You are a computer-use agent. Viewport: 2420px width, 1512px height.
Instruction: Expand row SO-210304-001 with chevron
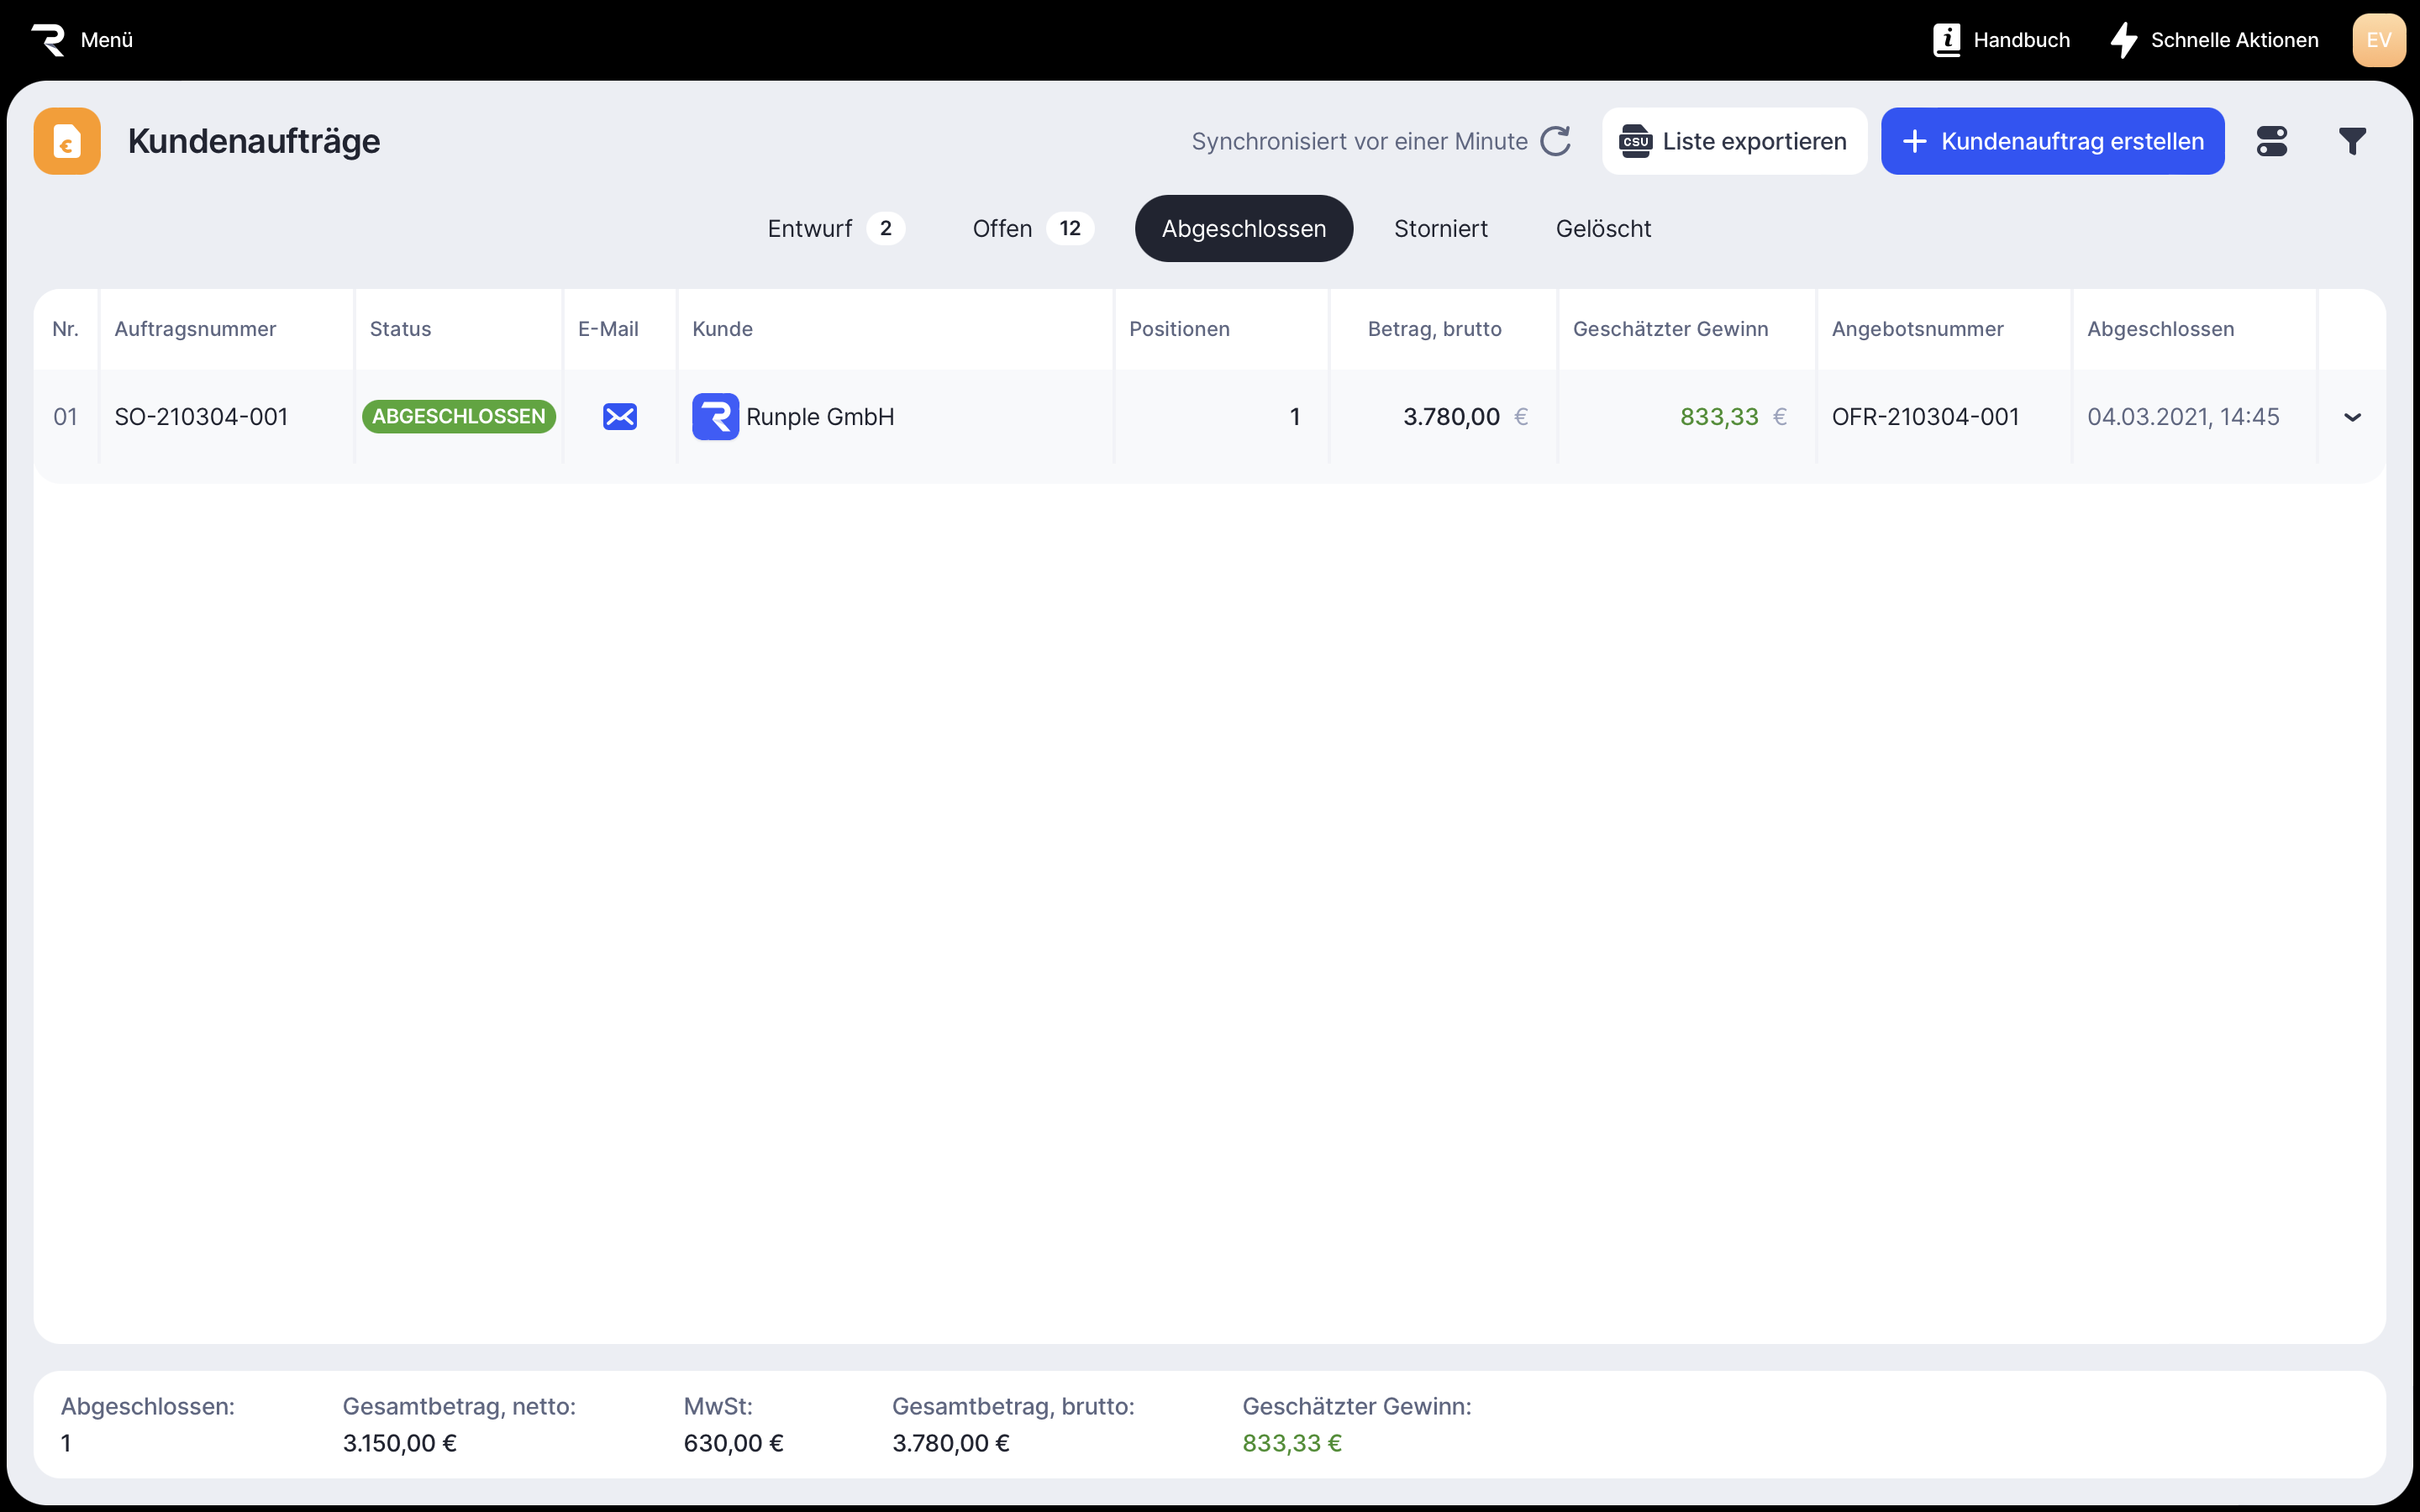(x=2352, y=417)
